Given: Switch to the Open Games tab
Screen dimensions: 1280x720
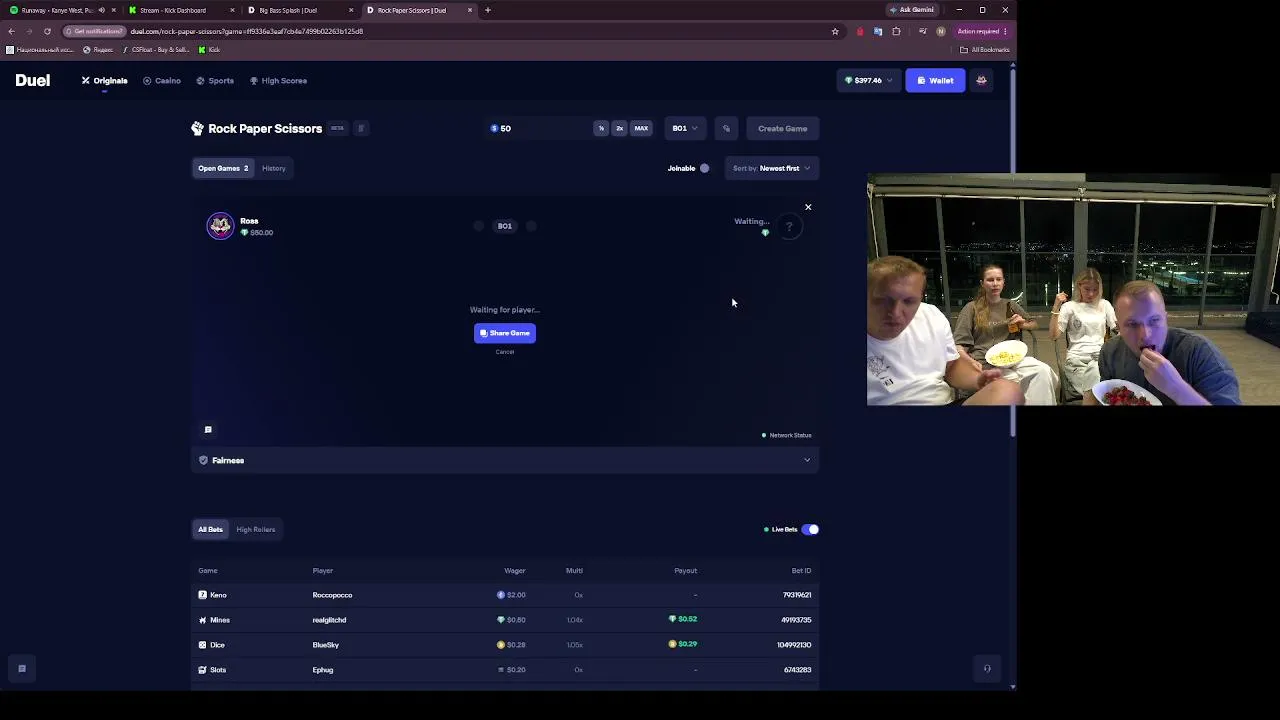Looking at the screenshot, I should [x=223, y=168].
